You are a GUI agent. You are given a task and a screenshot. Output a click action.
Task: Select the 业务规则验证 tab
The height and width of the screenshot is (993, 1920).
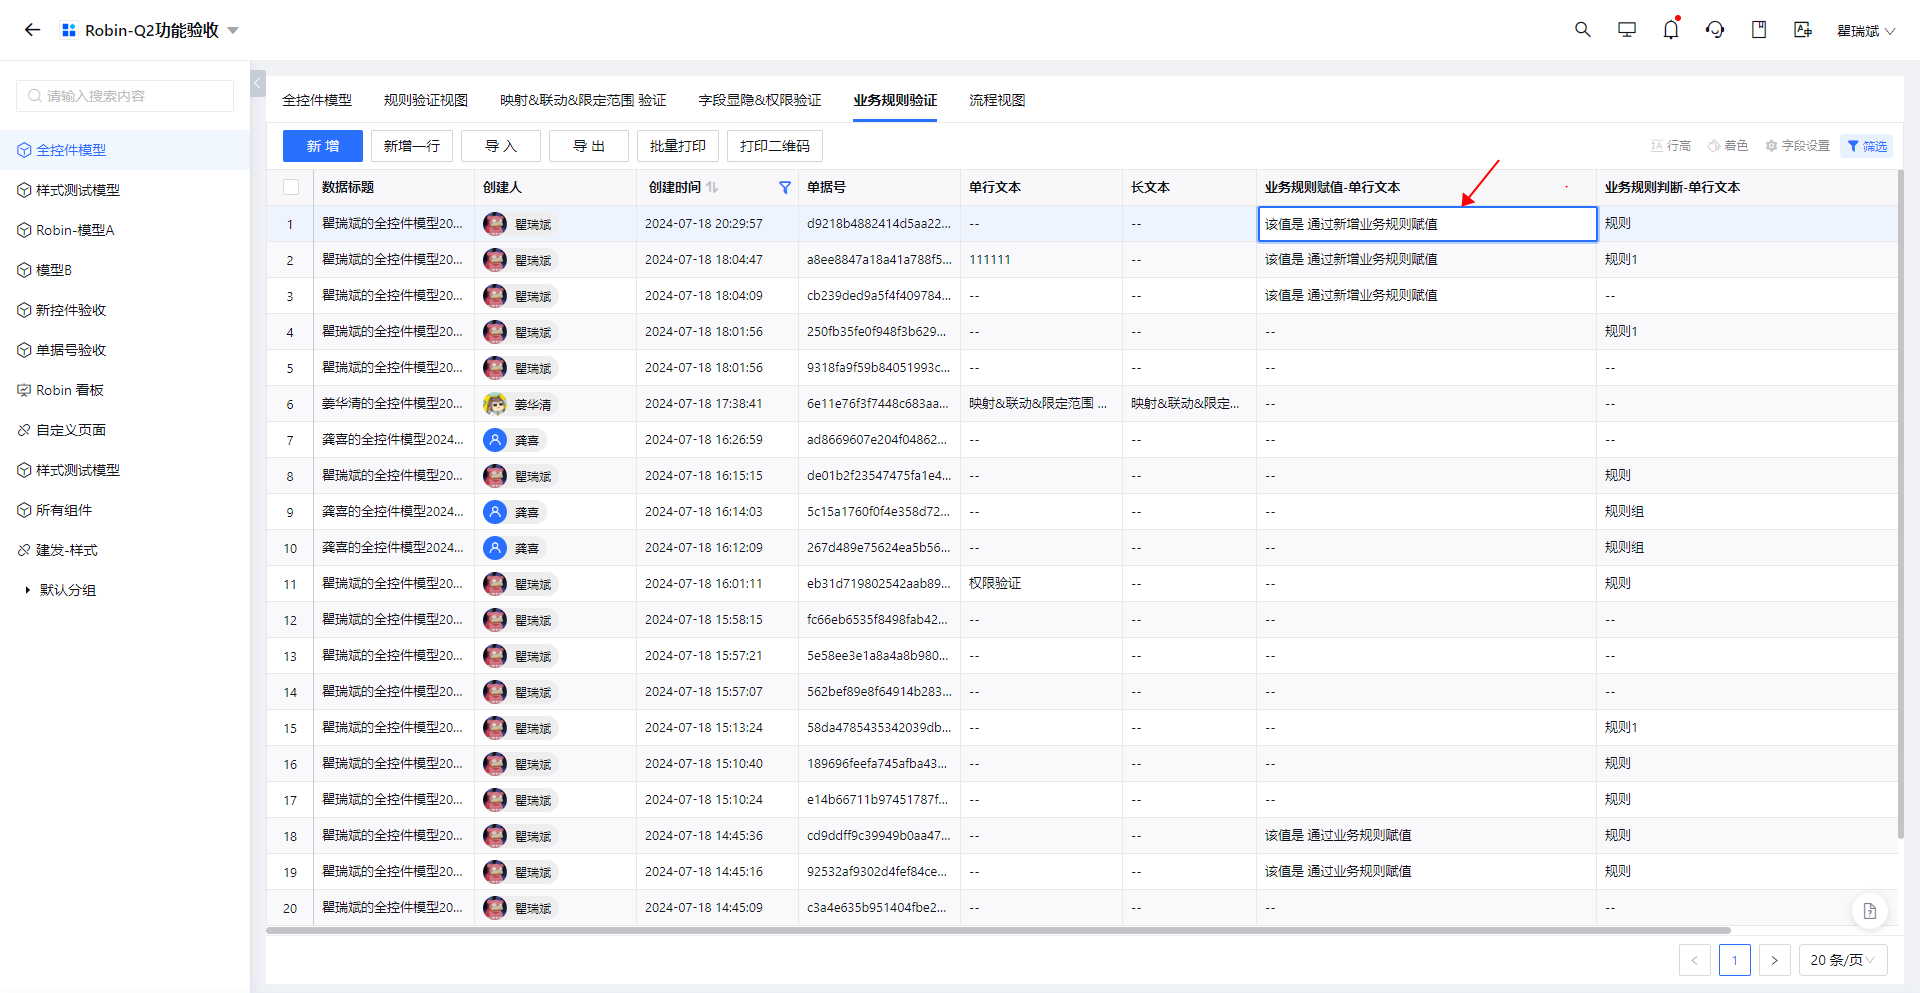(x=895, y=100)
